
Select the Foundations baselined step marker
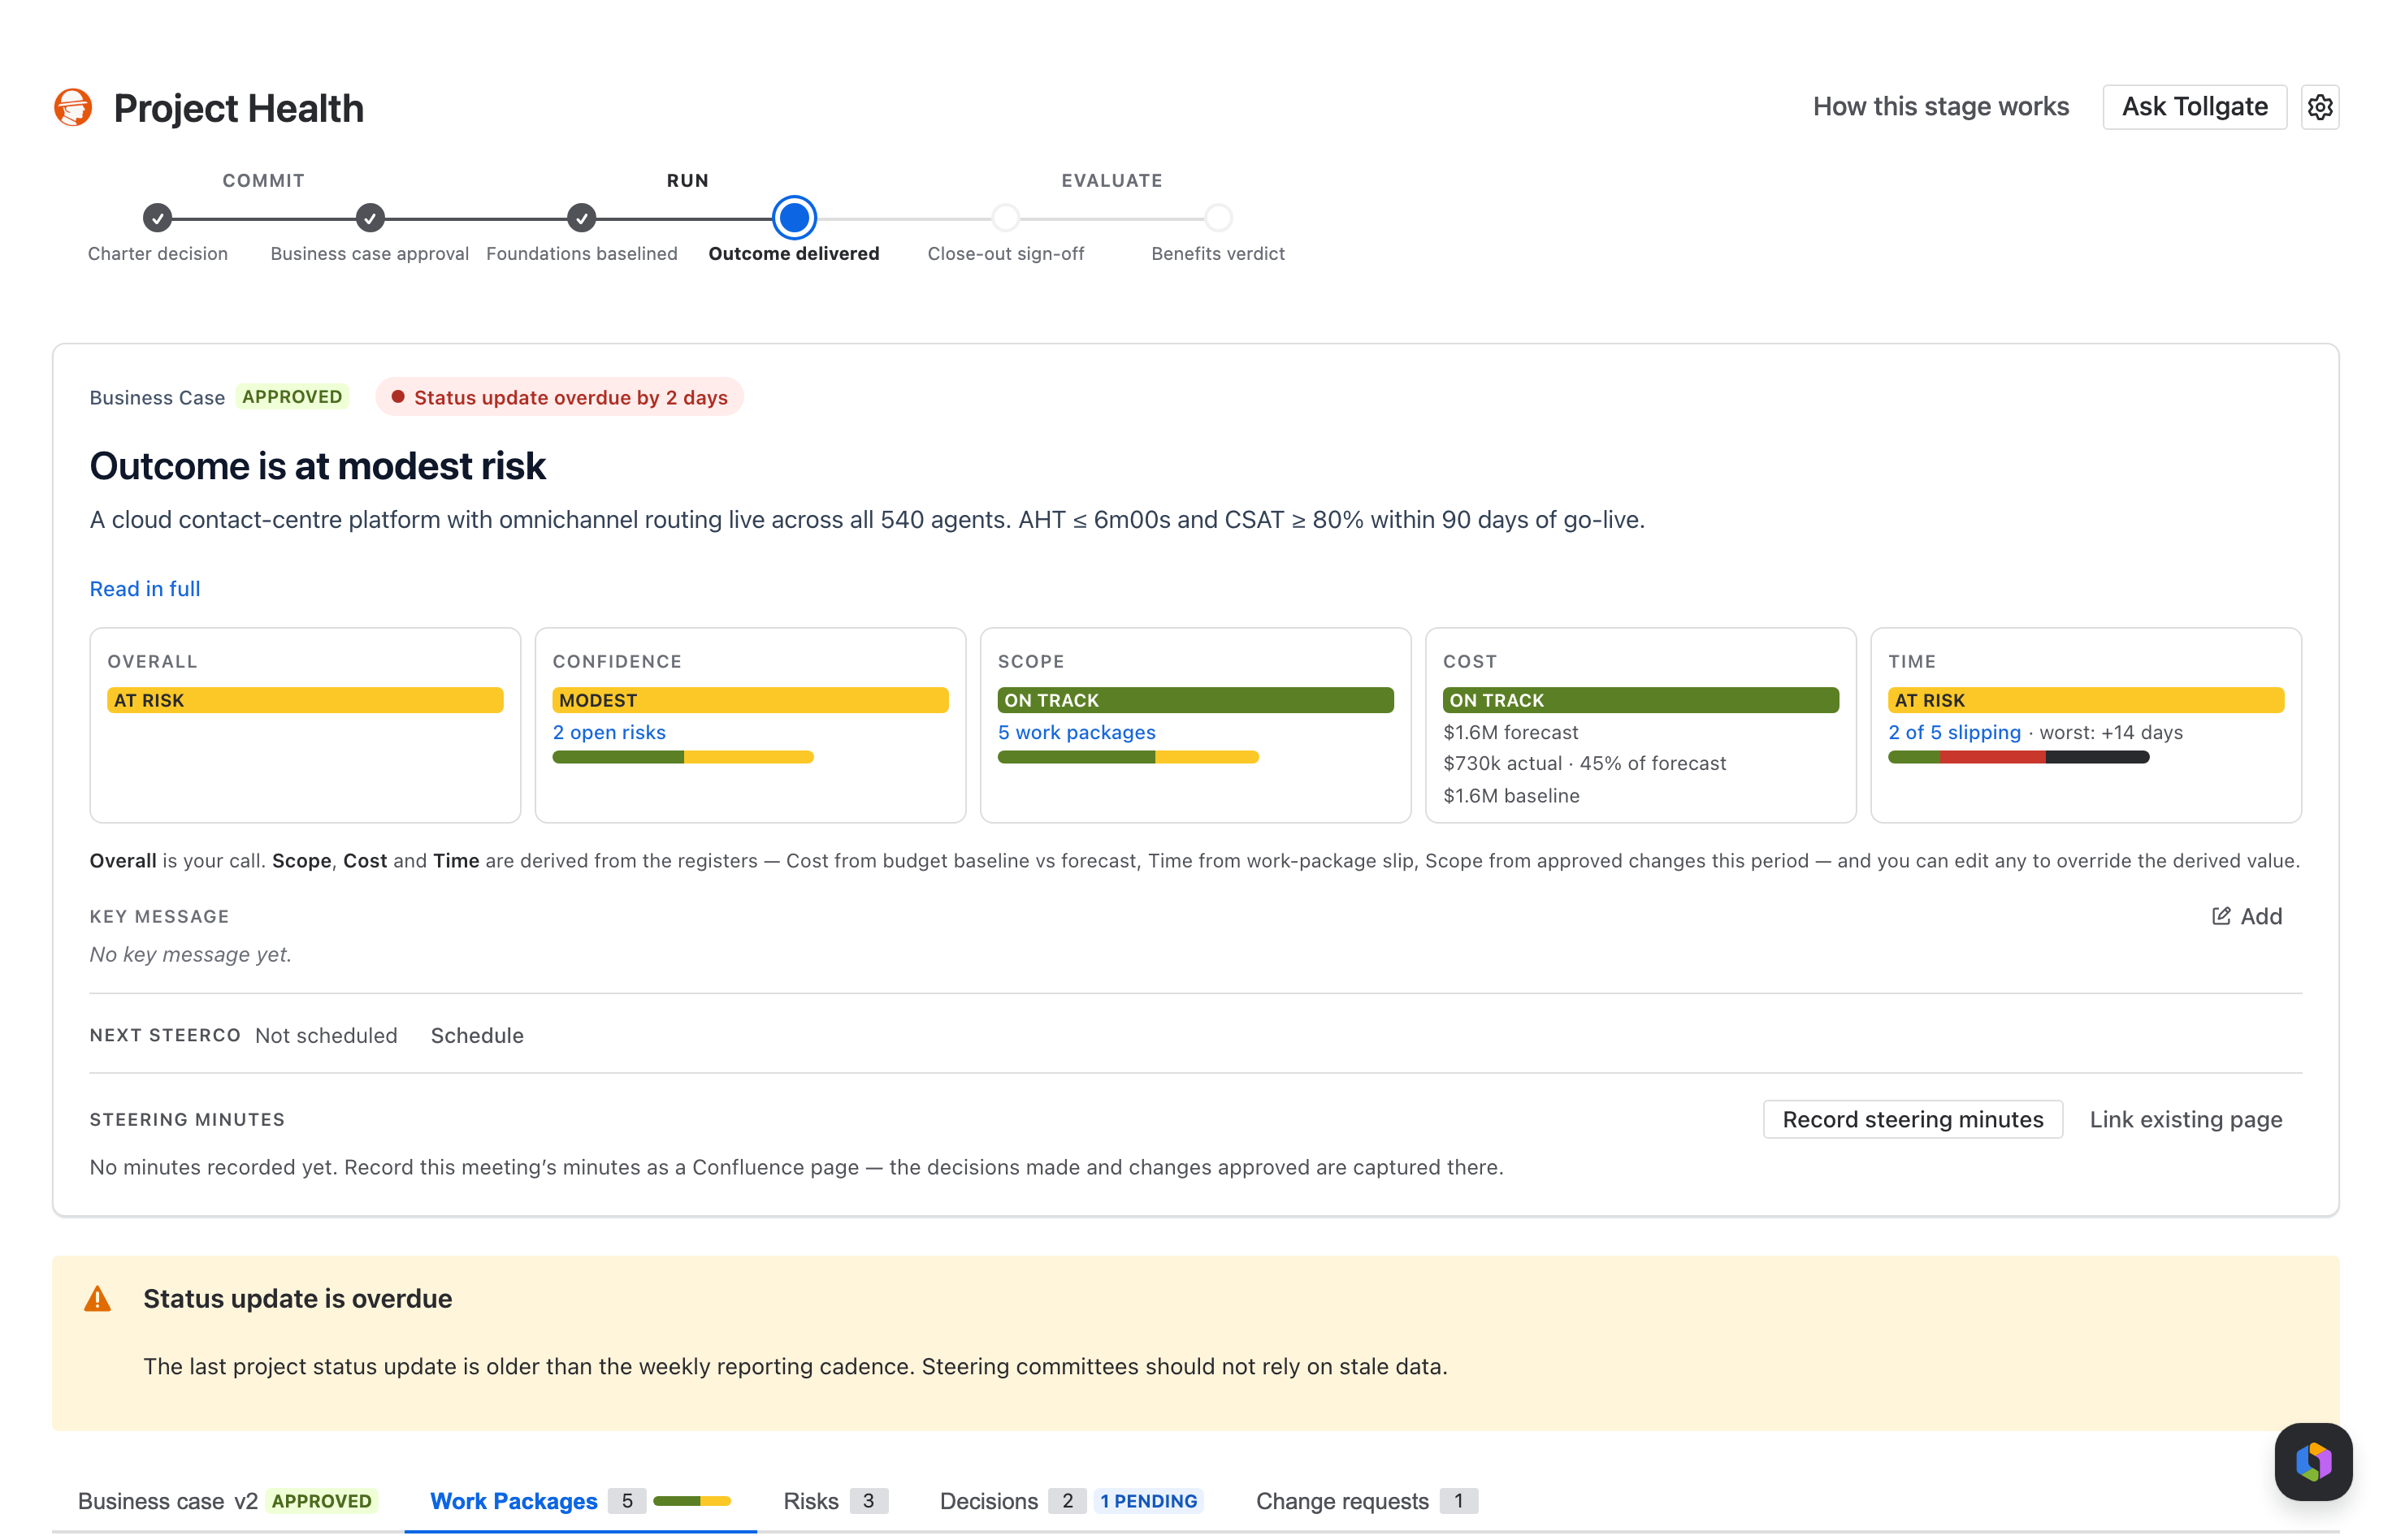point(582,217)
